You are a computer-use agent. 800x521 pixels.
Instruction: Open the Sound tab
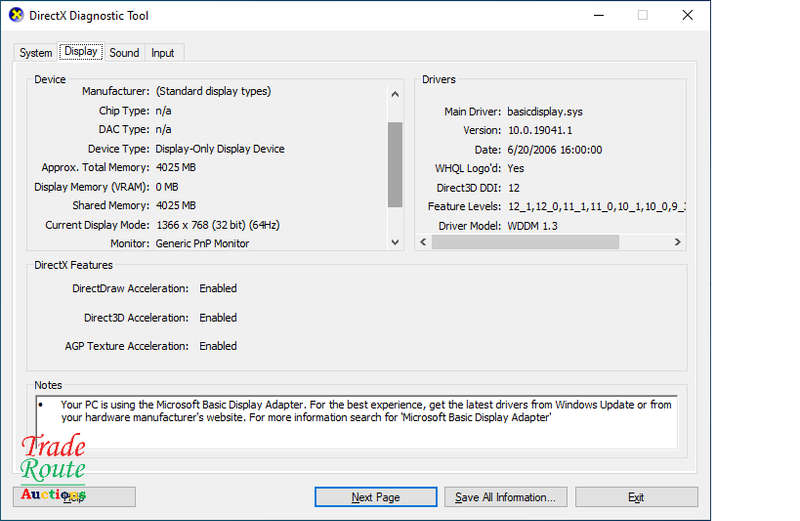(124, 53)
